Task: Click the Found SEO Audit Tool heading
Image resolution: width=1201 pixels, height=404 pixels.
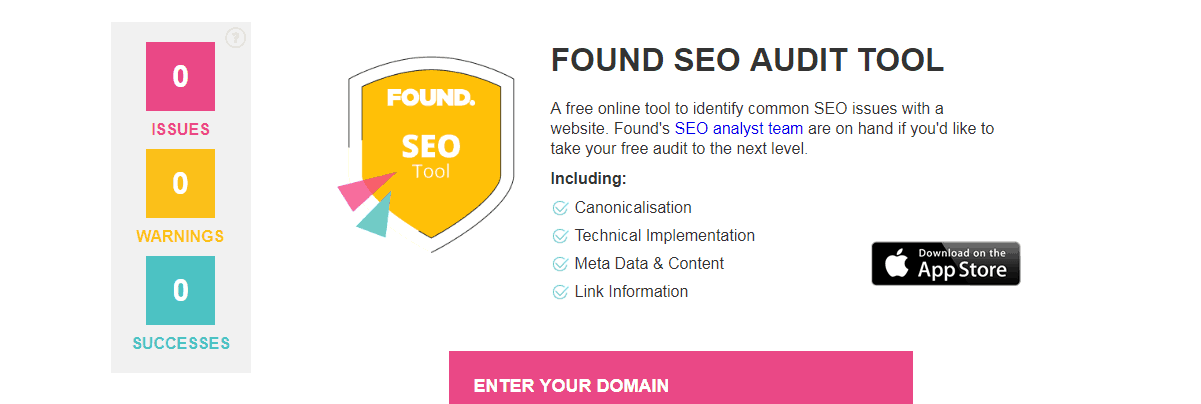Action: pos(747,60)
